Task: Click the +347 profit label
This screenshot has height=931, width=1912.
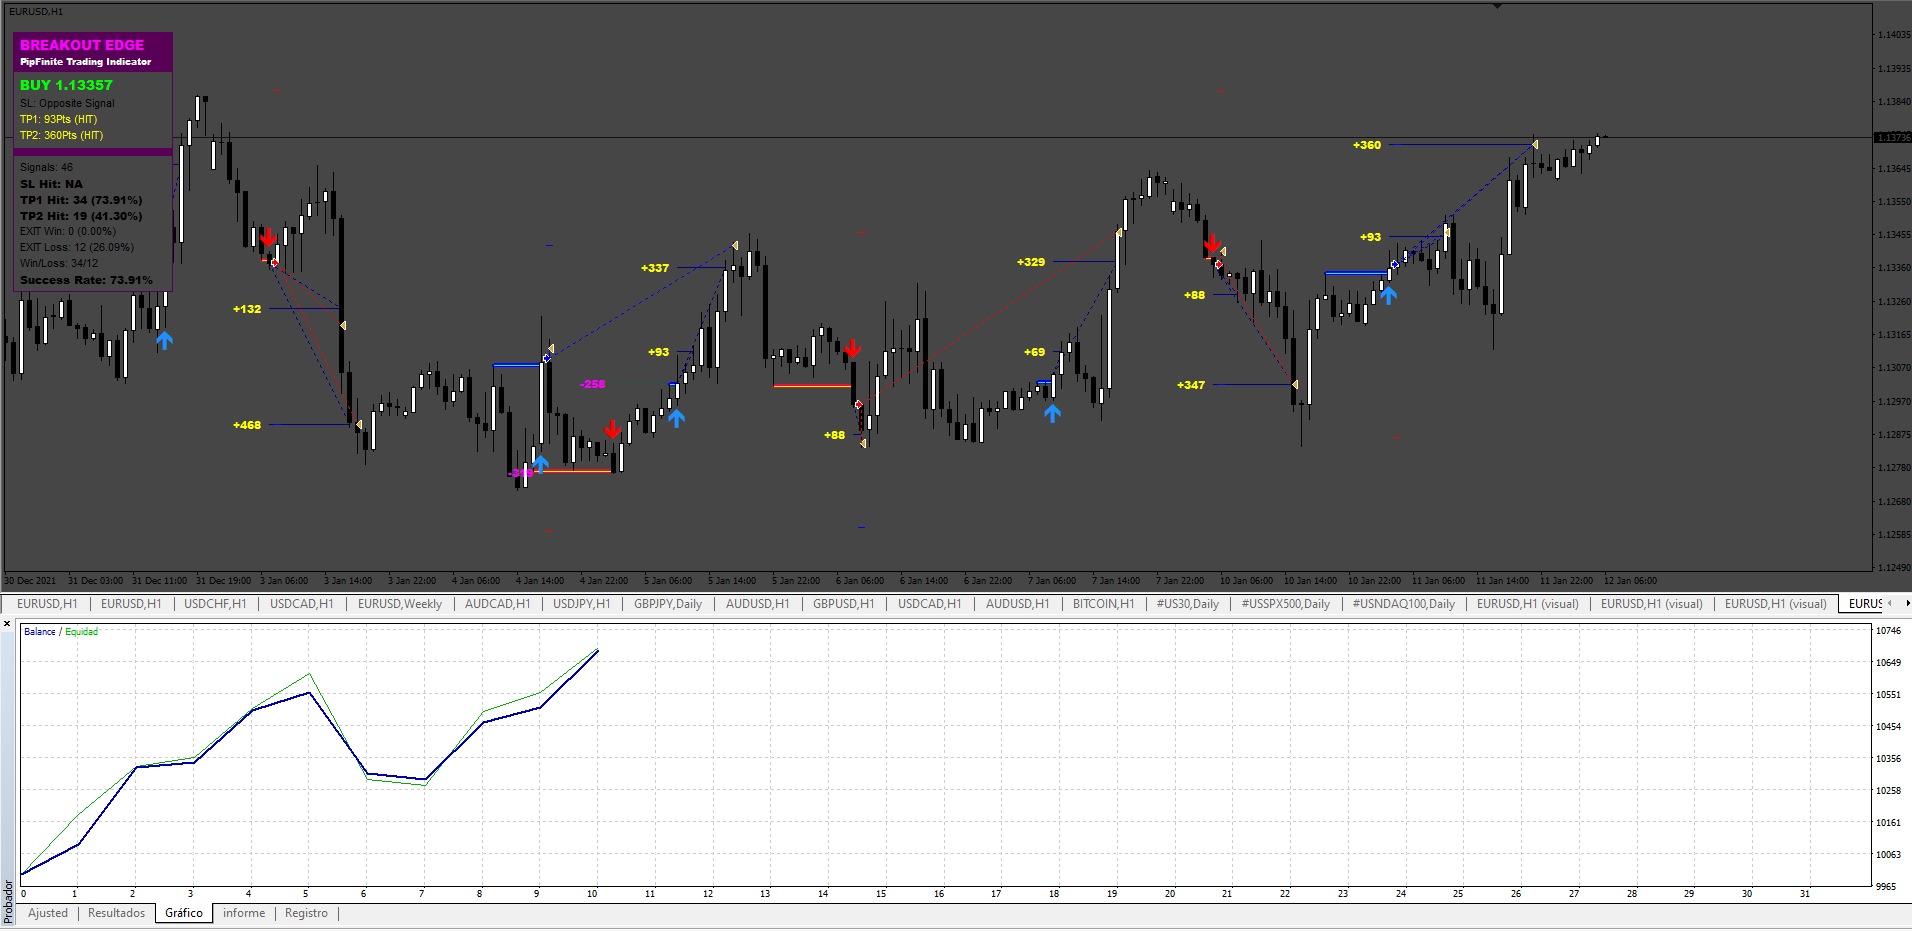Action: 1191,385
